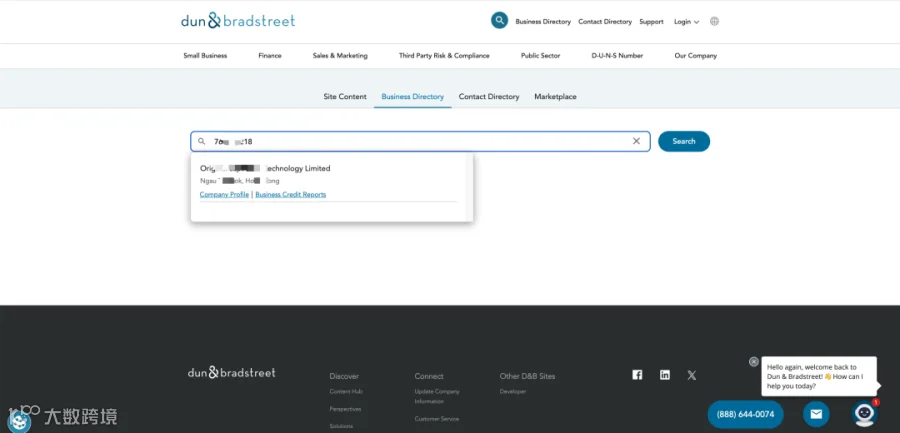Open the footer Perspectives link

[x=345, y=409]
